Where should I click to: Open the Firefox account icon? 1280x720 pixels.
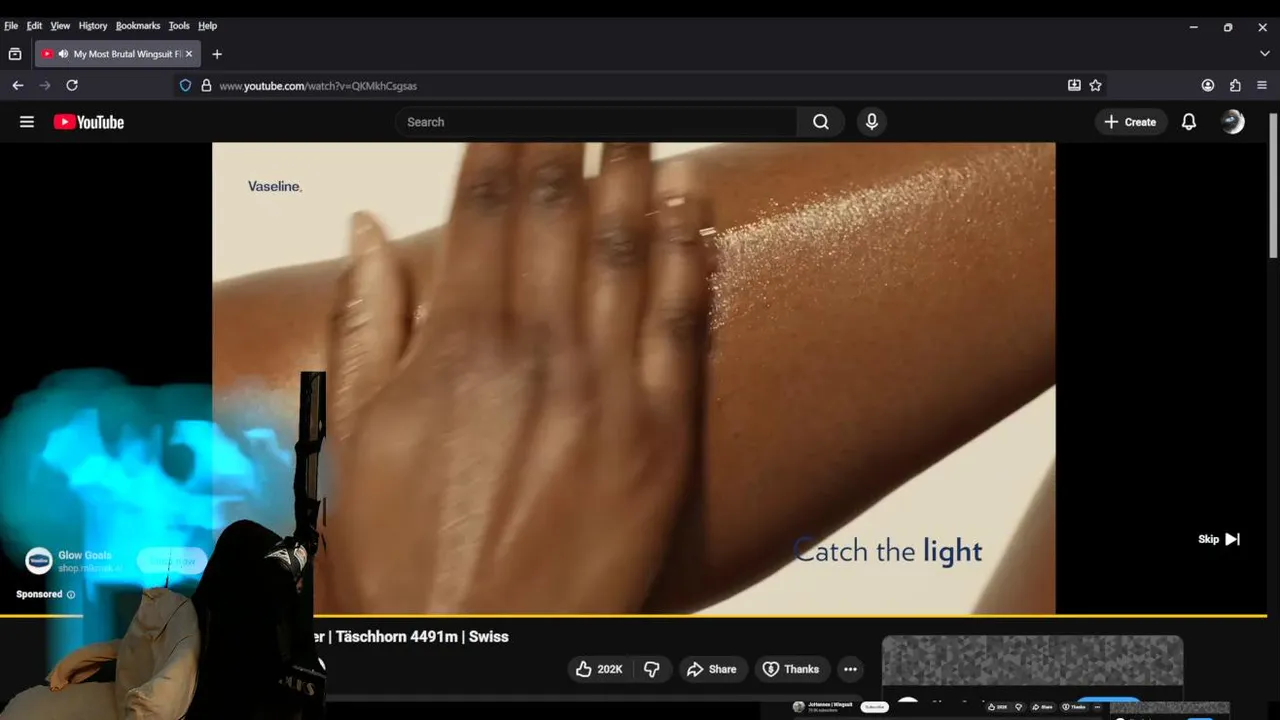tap(1208, 85)
